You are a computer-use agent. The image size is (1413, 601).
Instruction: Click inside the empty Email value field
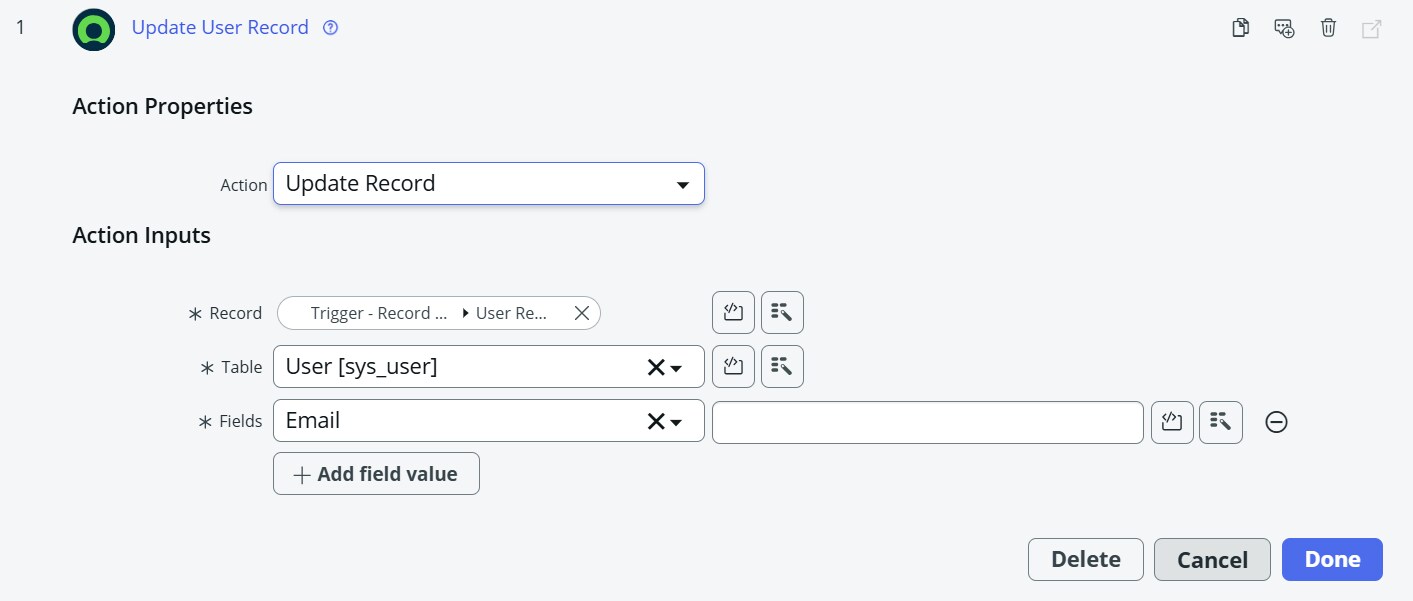925,422
